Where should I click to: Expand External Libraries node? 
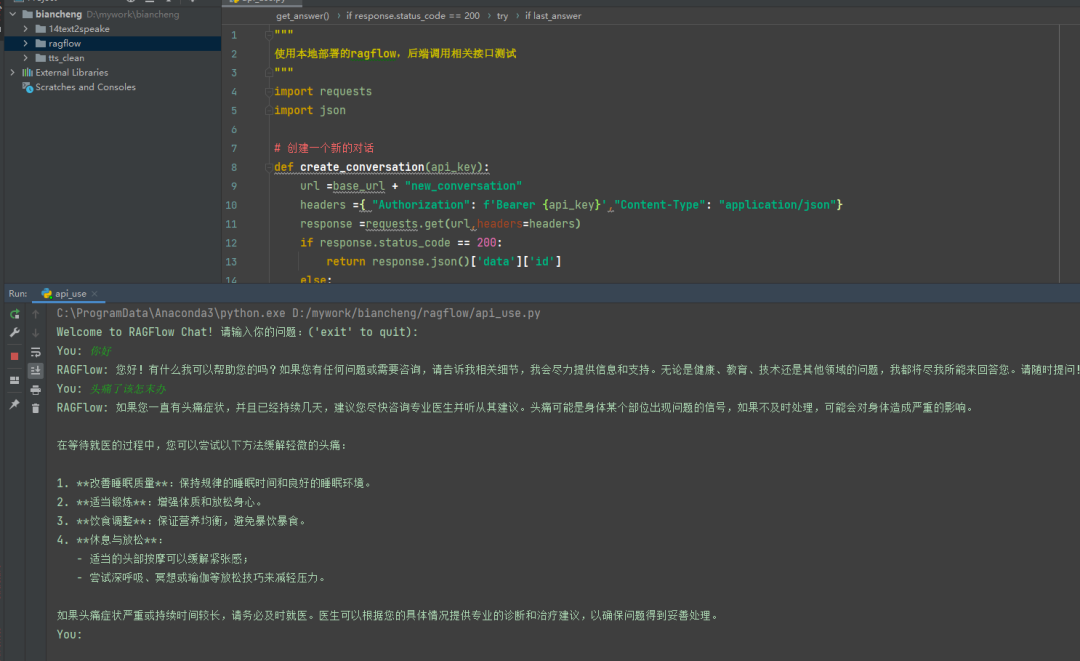tap(12, 72)
